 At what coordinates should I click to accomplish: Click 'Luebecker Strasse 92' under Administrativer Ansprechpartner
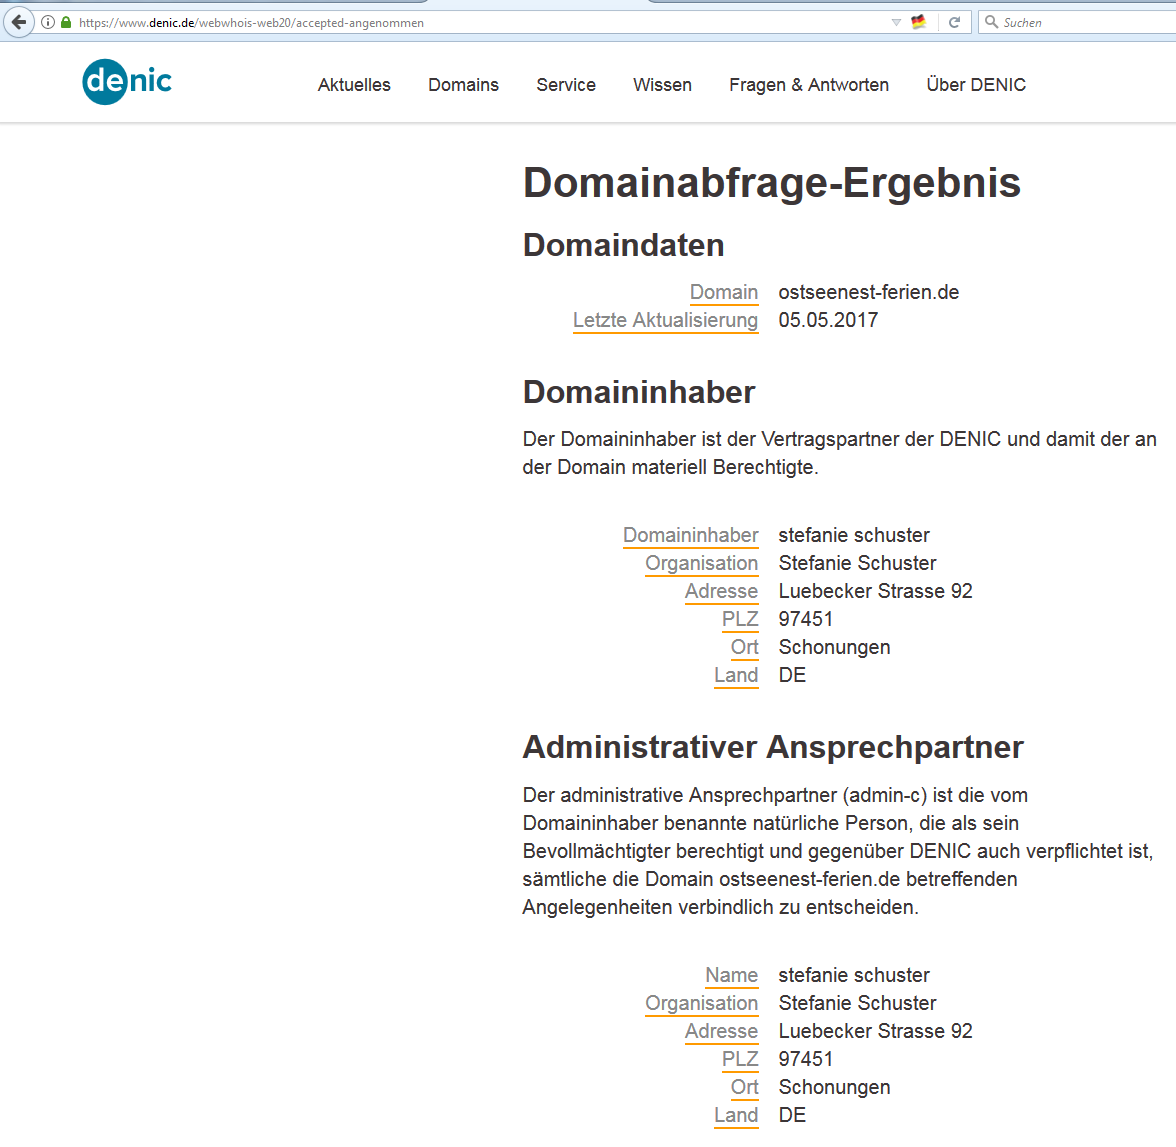click(875, 1031)
